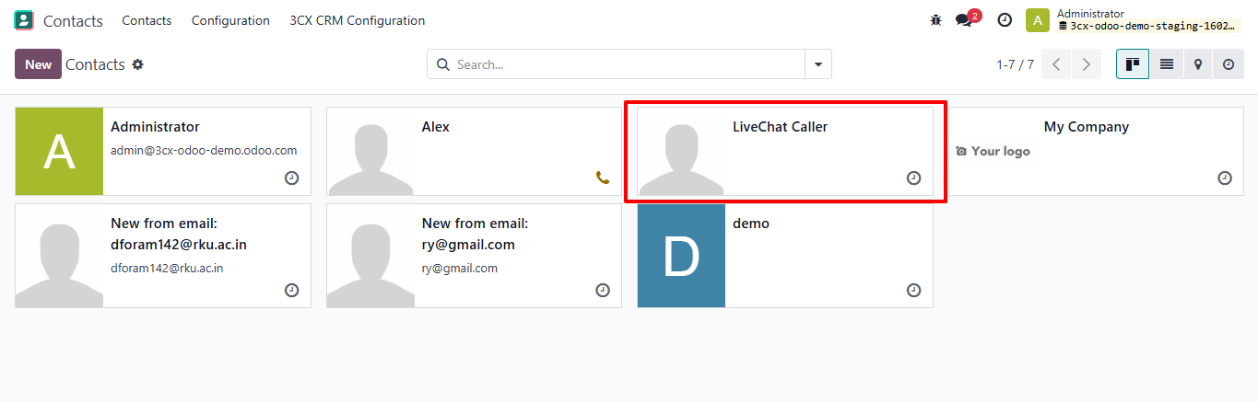
Task: Open the 3CX CRM Configuration menu
Action: pyautogui.click(x=357, y=20)
